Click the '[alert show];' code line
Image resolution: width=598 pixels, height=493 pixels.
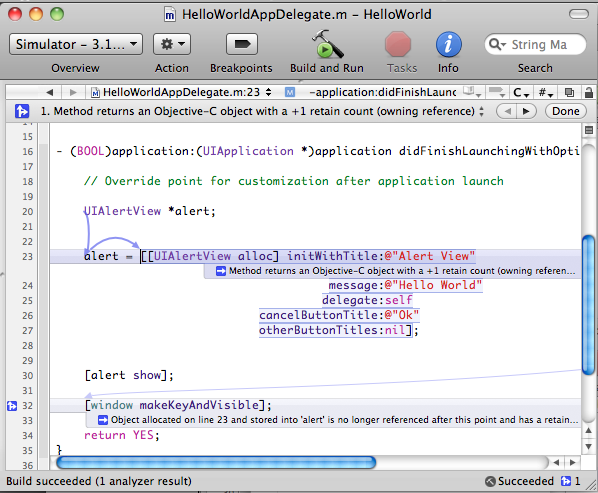click(x=129, y=375)
